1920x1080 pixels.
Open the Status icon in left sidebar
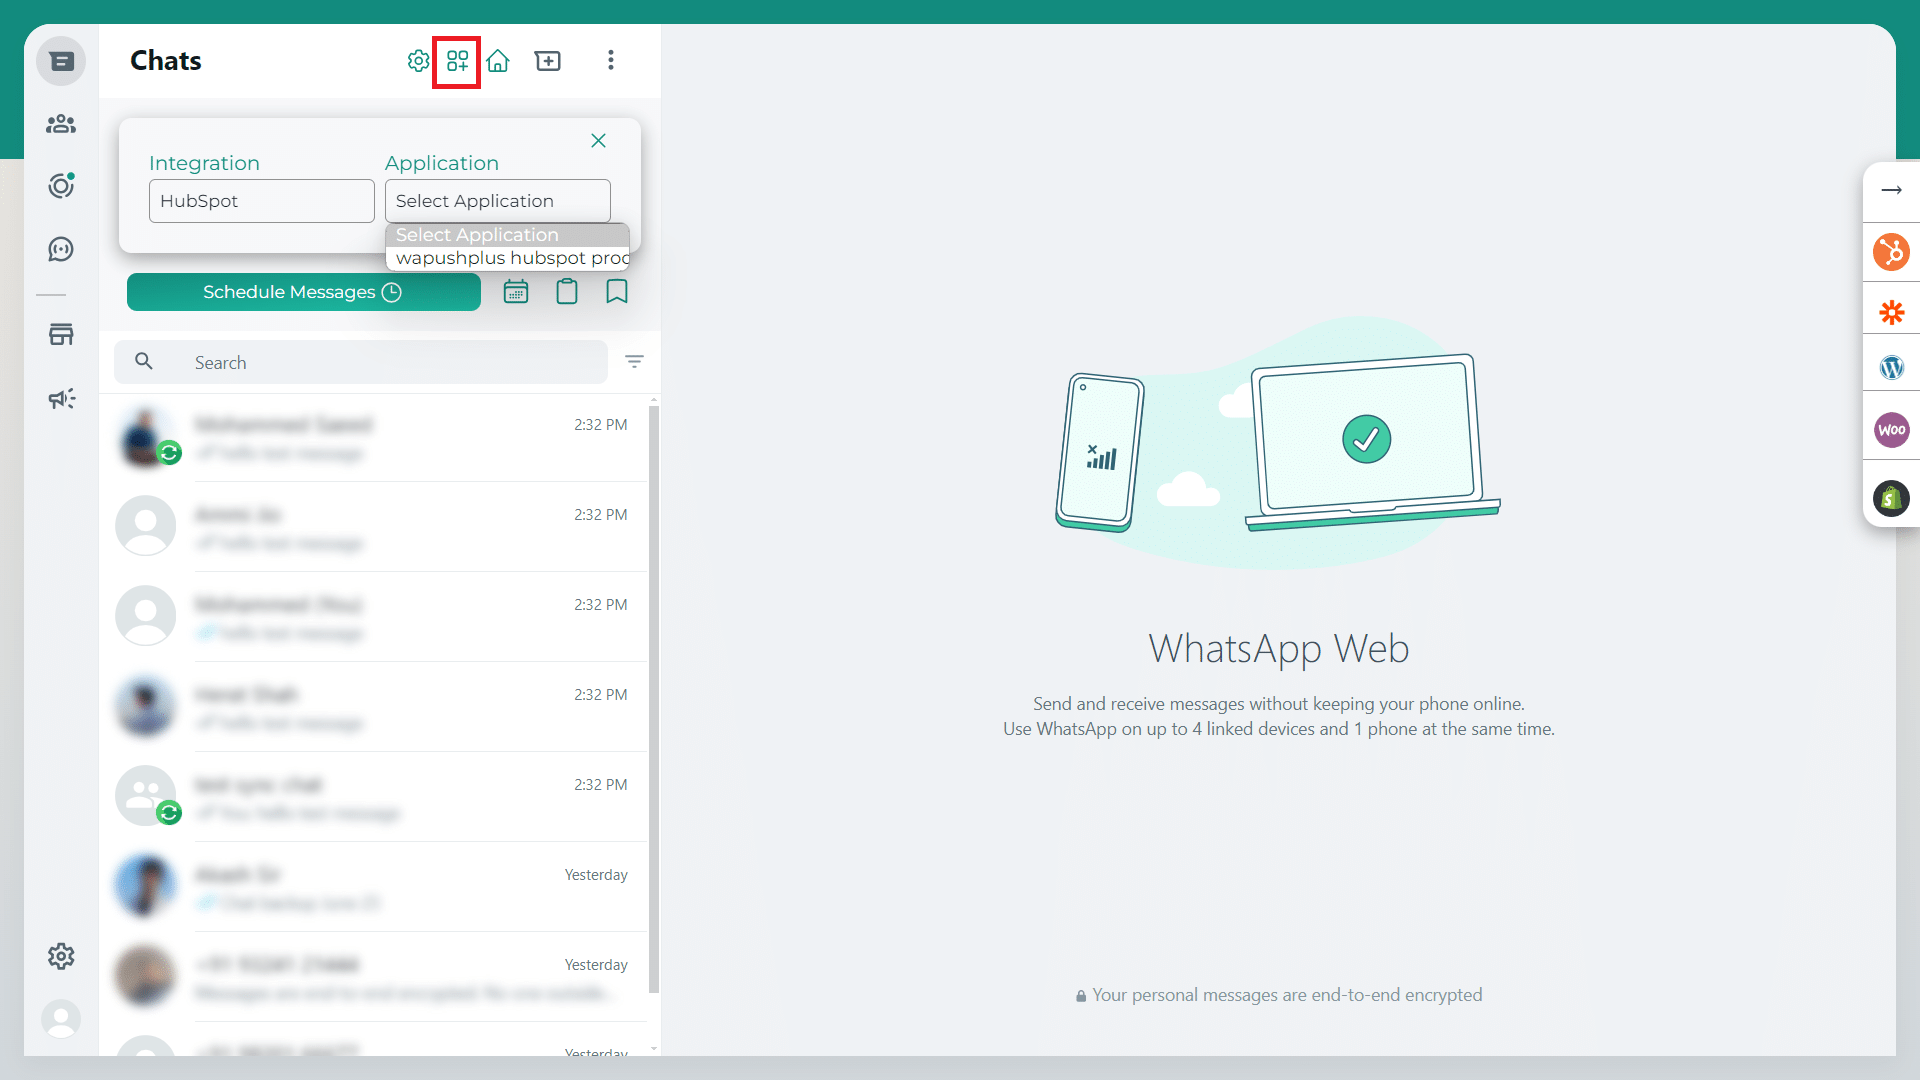61,186
